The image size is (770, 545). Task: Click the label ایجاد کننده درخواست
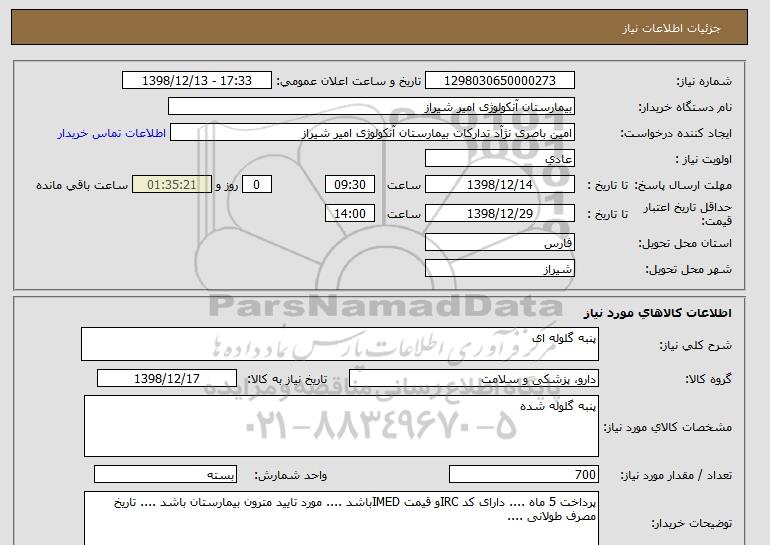click(676, 133)
